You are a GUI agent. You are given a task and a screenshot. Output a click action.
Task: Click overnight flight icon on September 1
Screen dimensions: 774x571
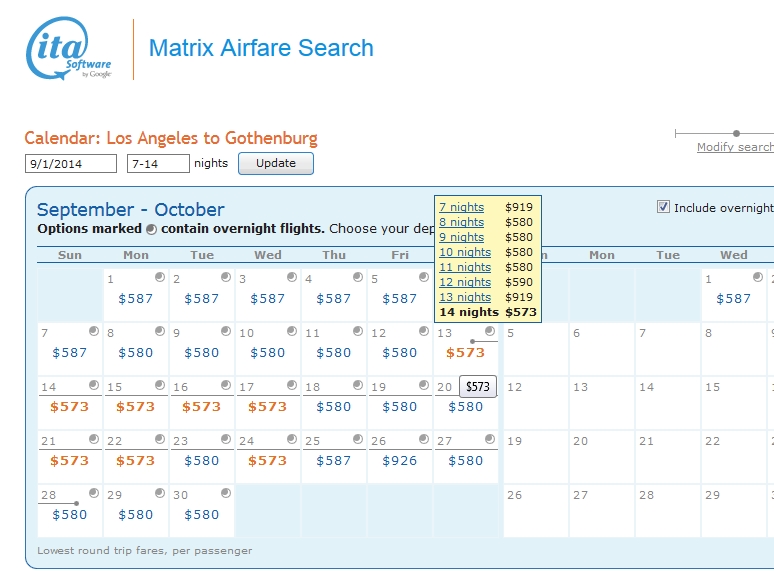click(160, 277)
